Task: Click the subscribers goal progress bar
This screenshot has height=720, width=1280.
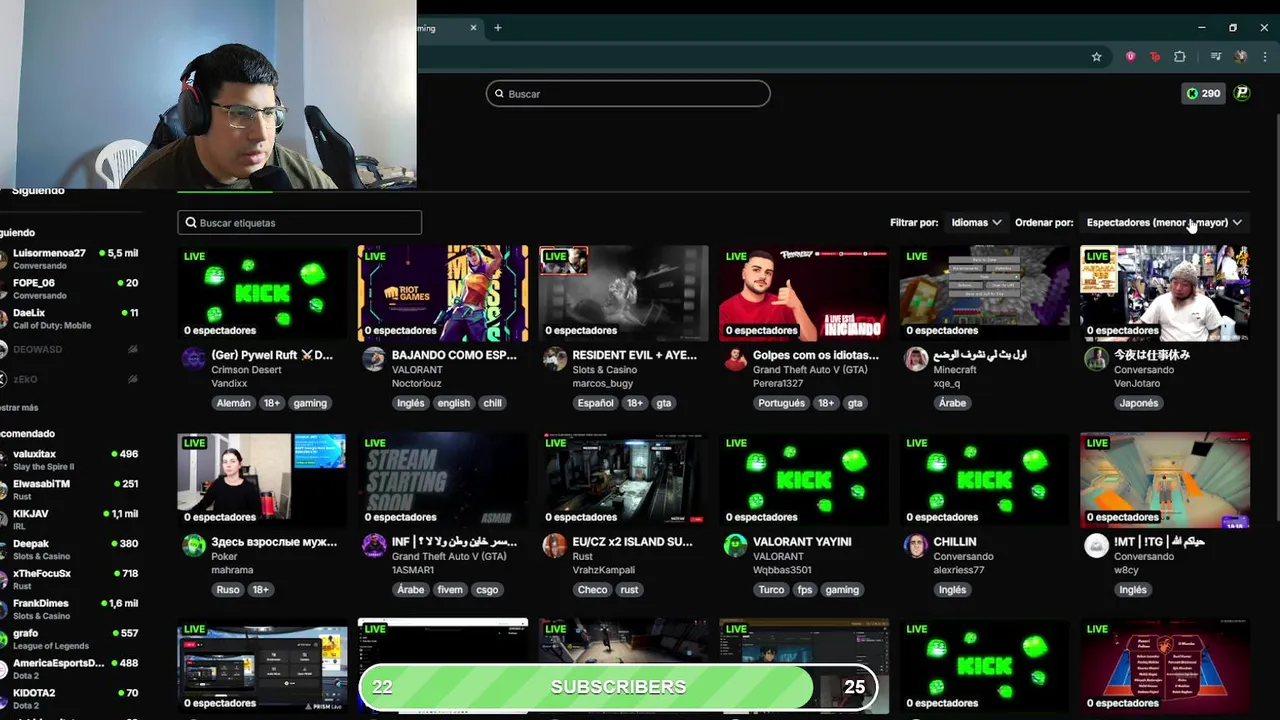Action: (618, 687)
